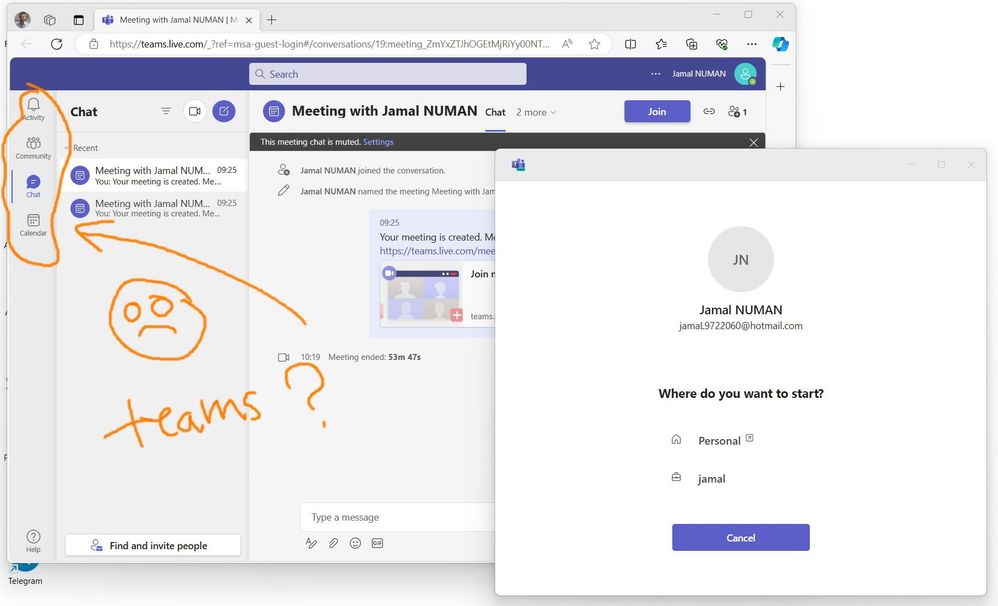Viewport: 998px width, 606px height.
Task: Open a new browser tab
Action: tap(272, 20)
